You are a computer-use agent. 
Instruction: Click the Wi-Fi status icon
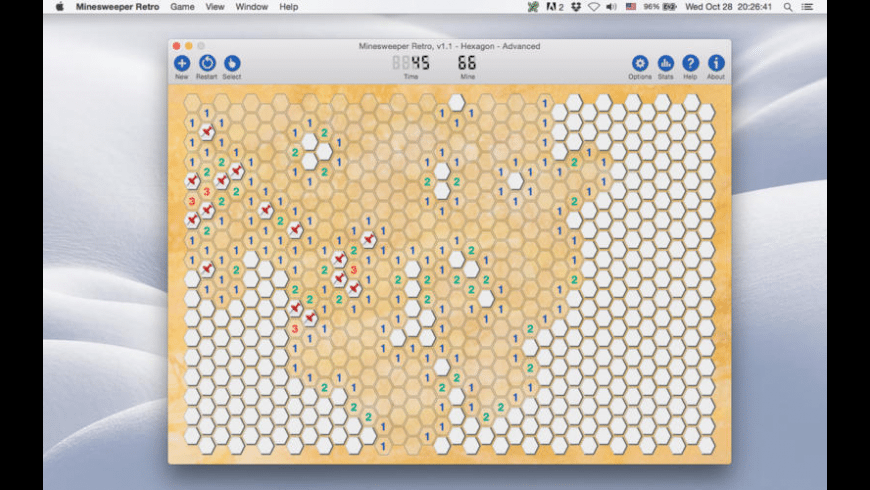click(x=594, y=7)
